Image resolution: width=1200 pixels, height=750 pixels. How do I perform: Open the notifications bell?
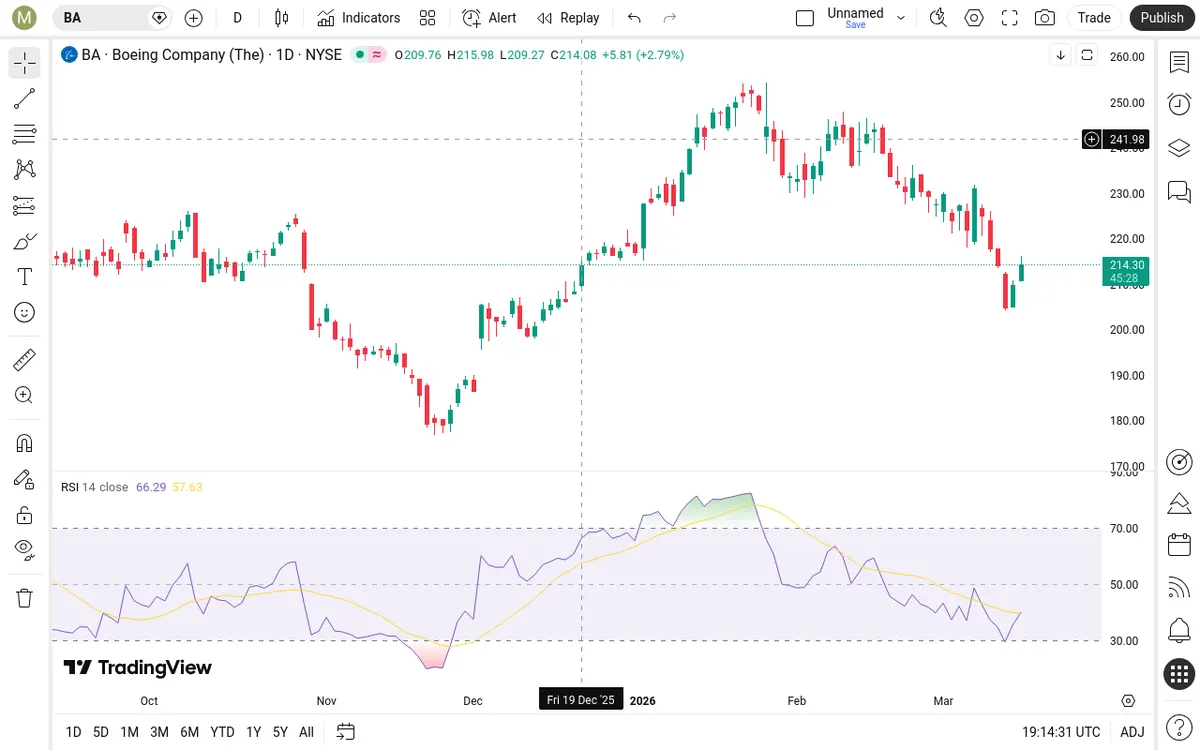click(1179, 631)
